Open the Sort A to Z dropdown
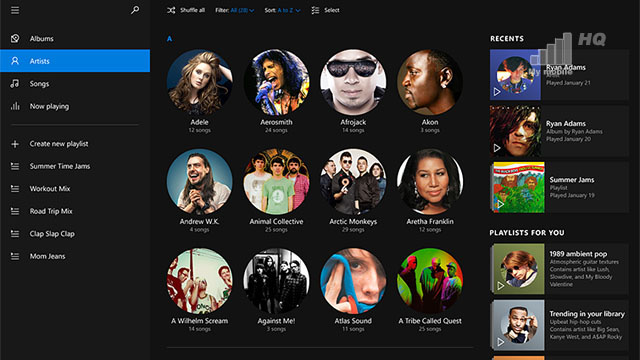The height and width of the screenshot is (360, 640). [282, 10]
